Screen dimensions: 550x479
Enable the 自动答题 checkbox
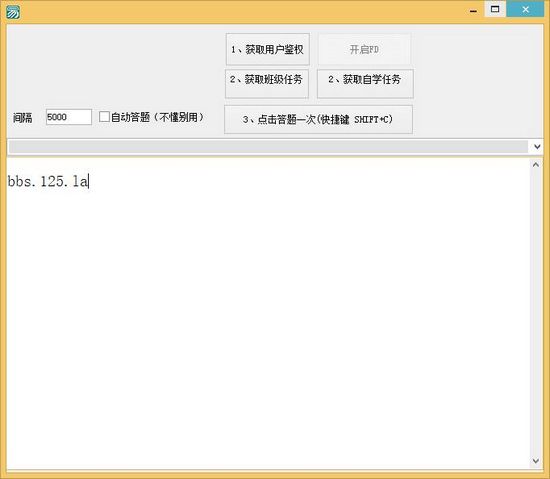click(104, 117)
